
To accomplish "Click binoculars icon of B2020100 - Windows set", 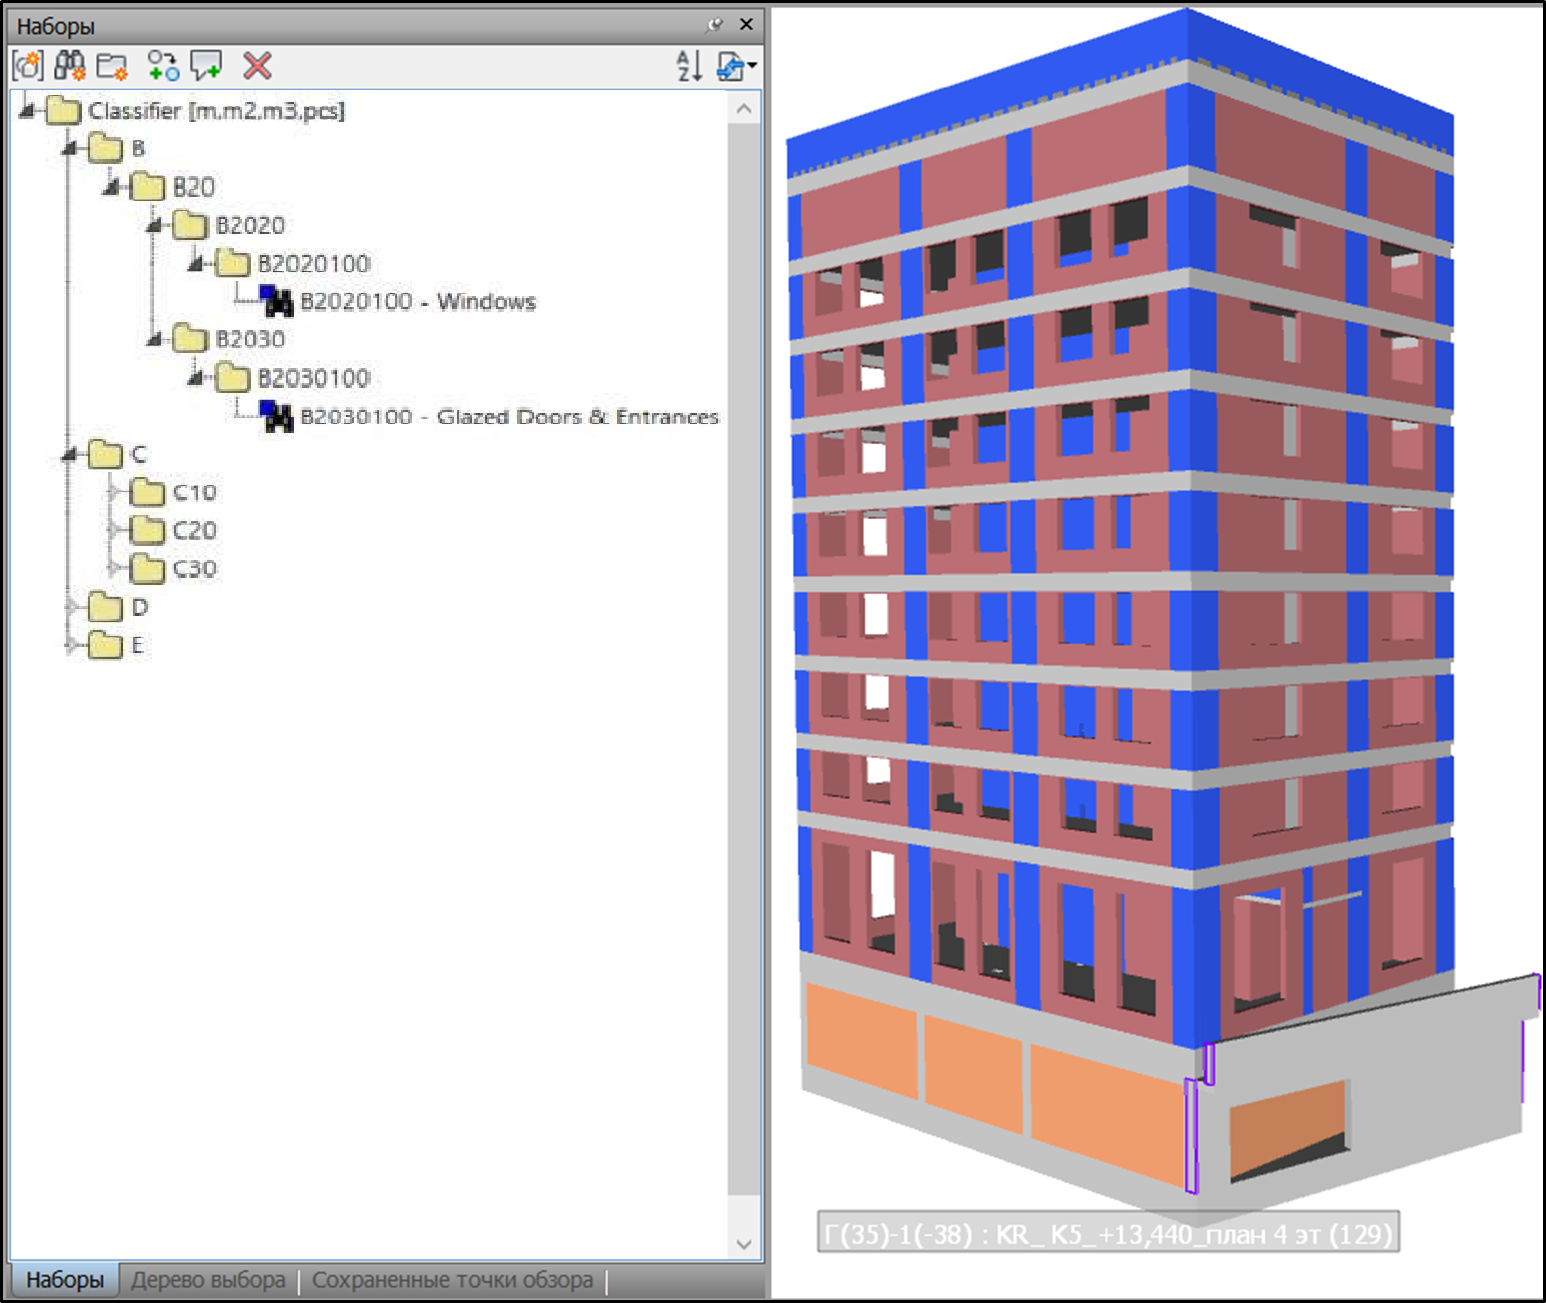I will pos(277,301).
